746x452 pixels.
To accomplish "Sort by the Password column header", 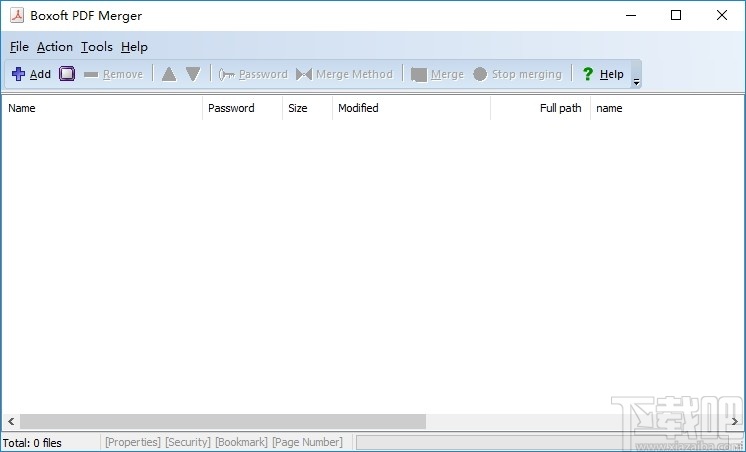I will point(242,108).
